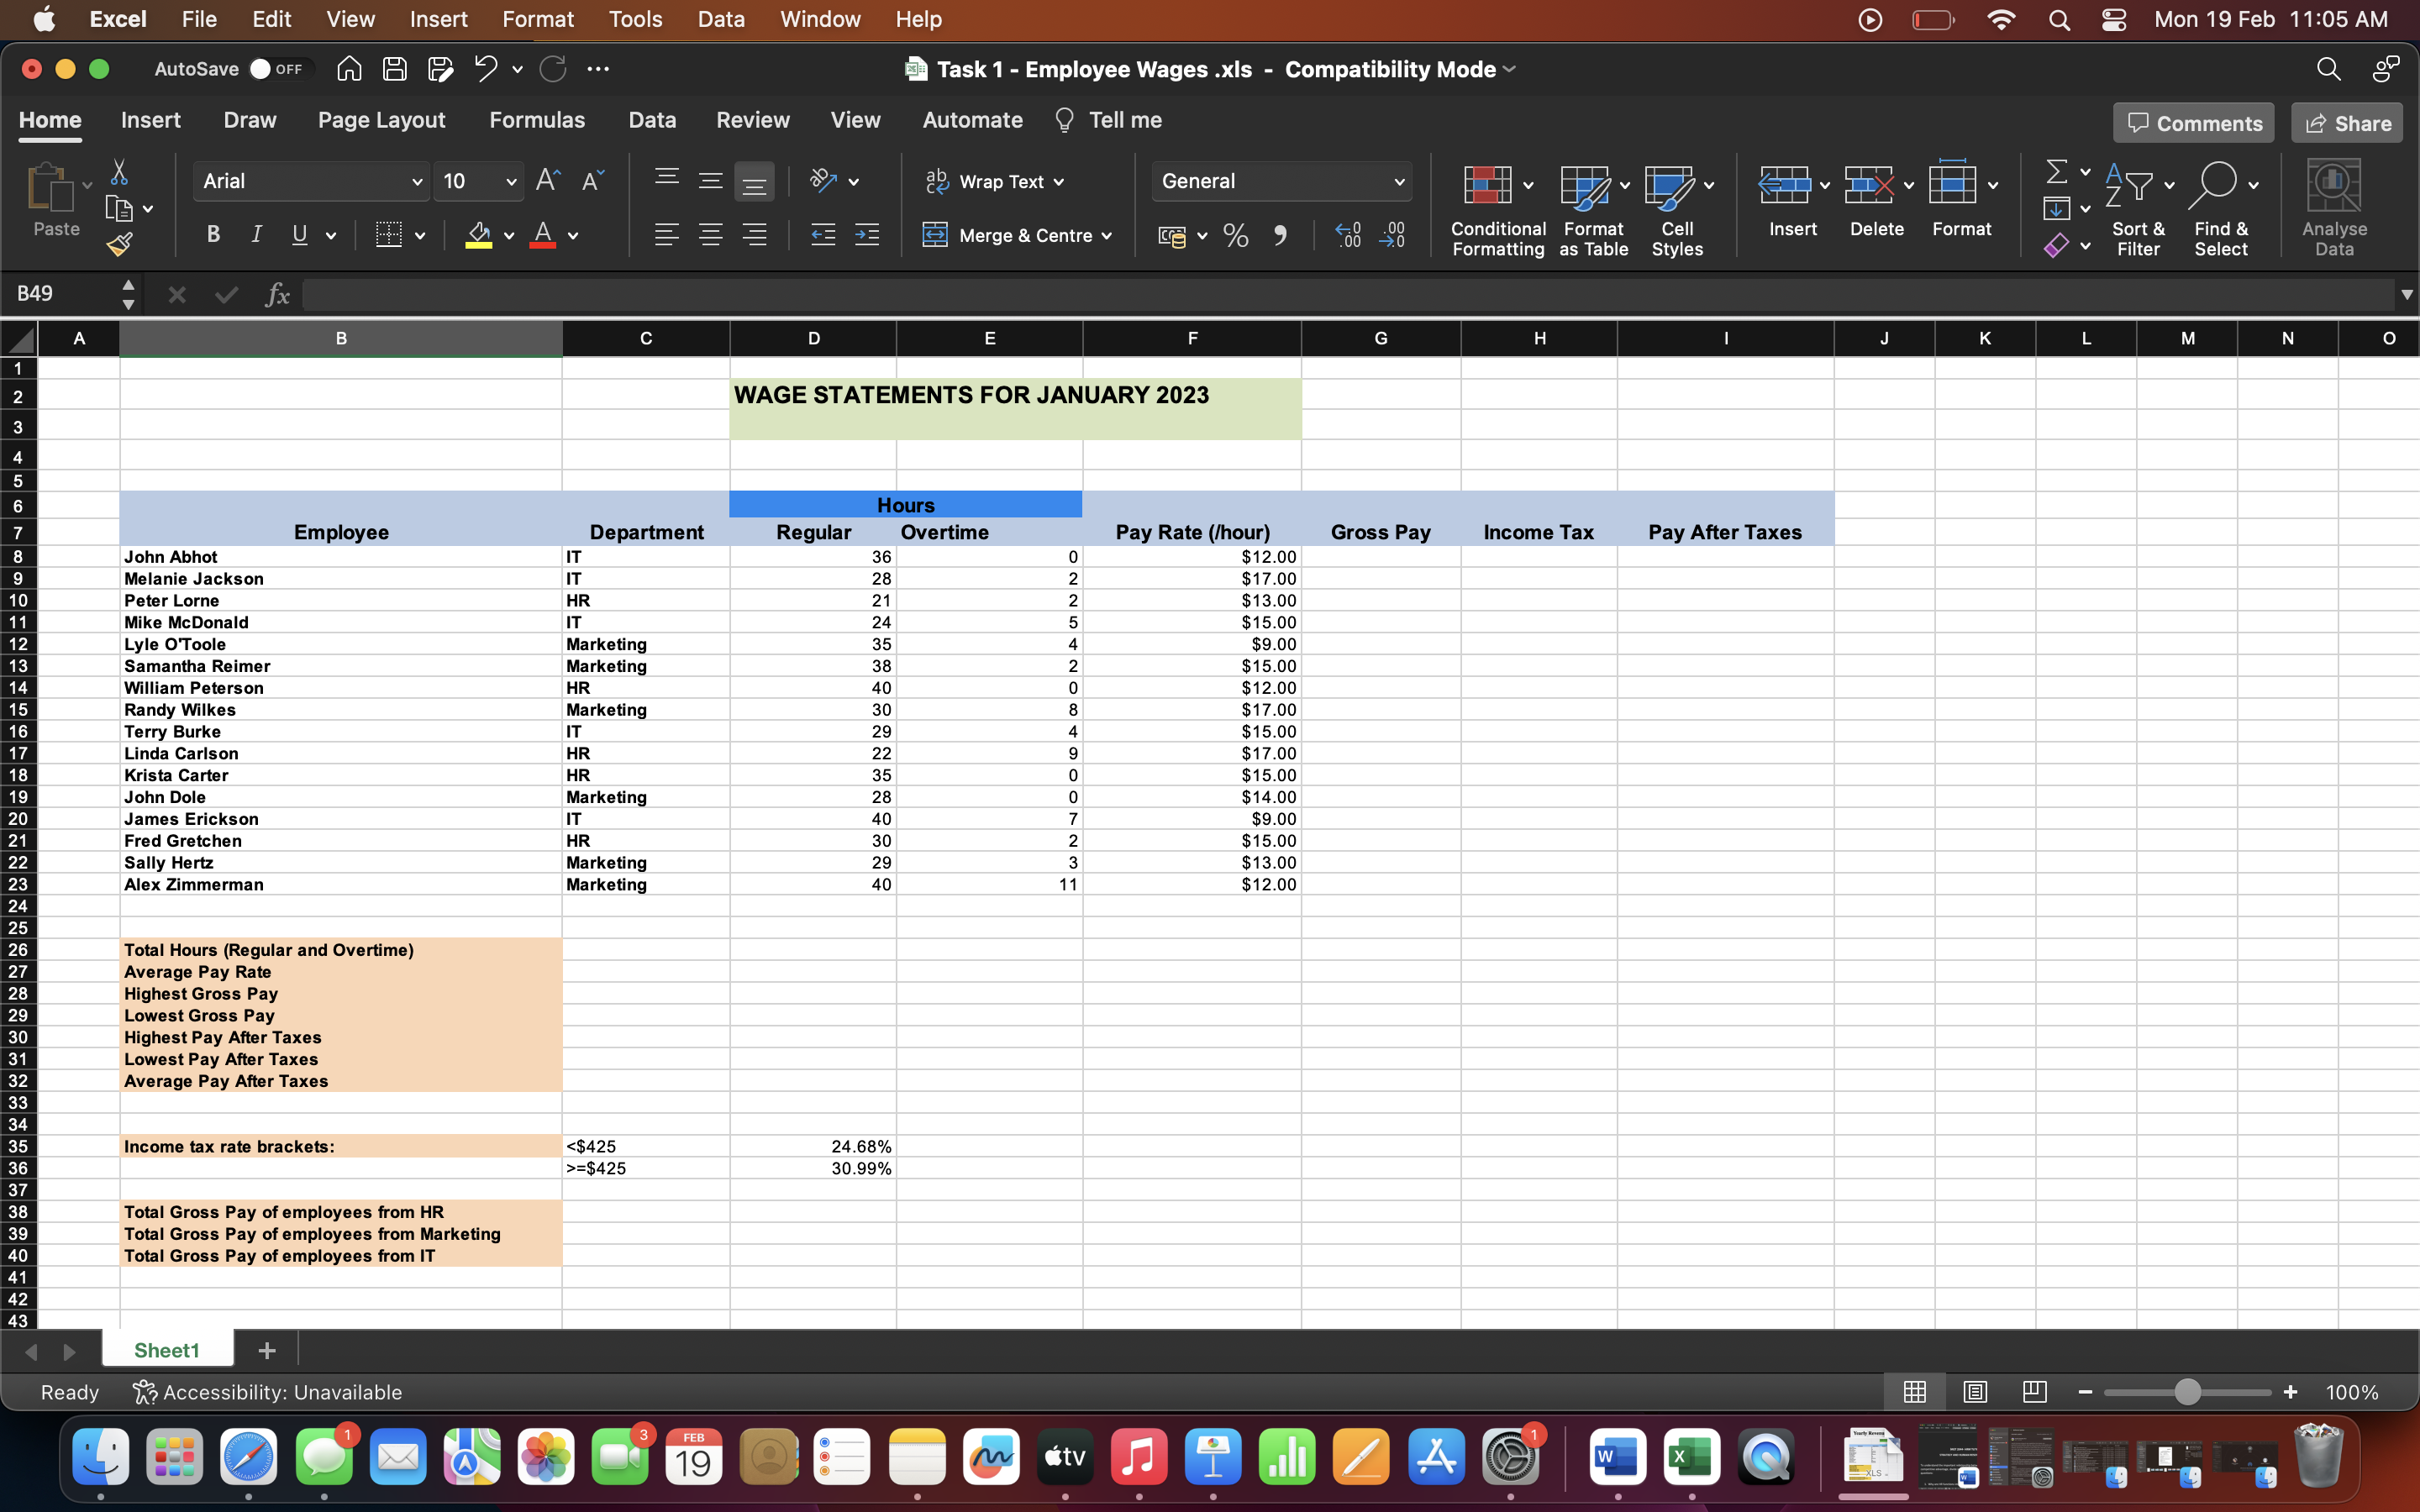Add a new sheet with the plus button
Screen dimensions: 2420x1512
pyautogui.click(x=265, y=1350)
